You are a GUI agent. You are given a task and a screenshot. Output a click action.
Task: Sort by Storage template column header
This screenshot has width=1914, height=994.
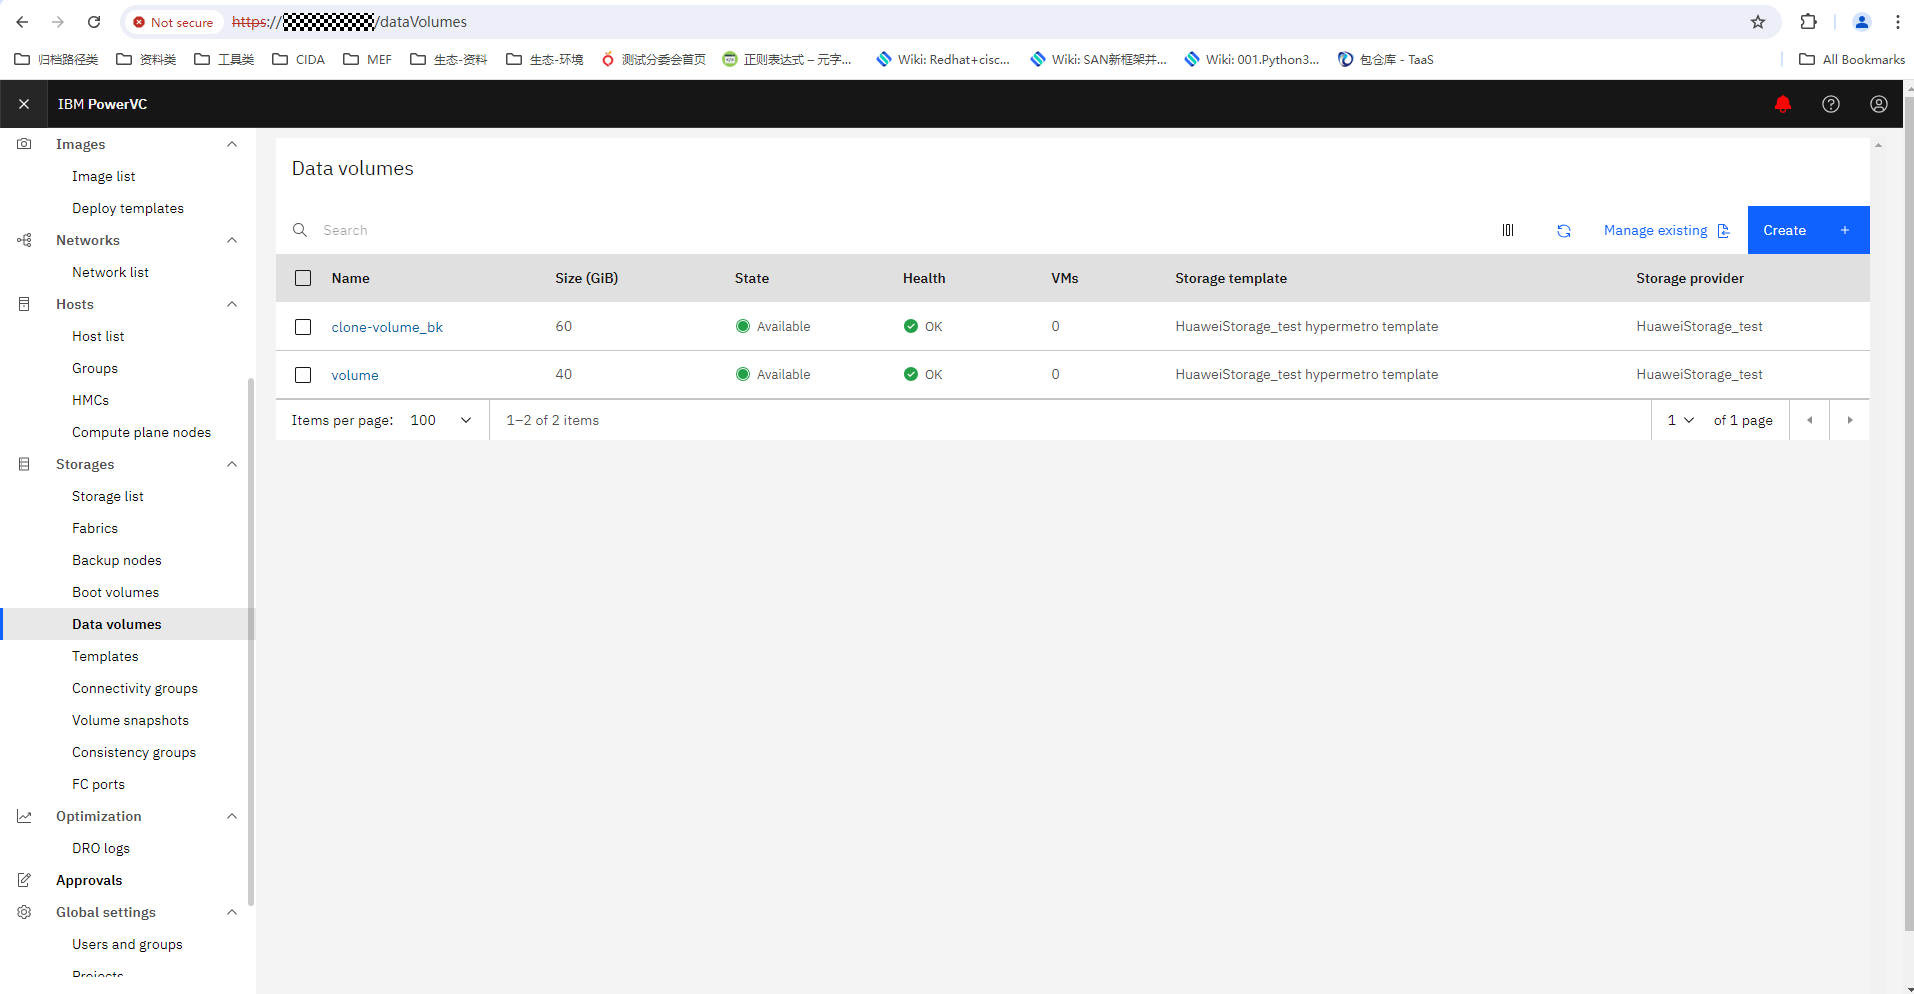(x=1231, y=278)
